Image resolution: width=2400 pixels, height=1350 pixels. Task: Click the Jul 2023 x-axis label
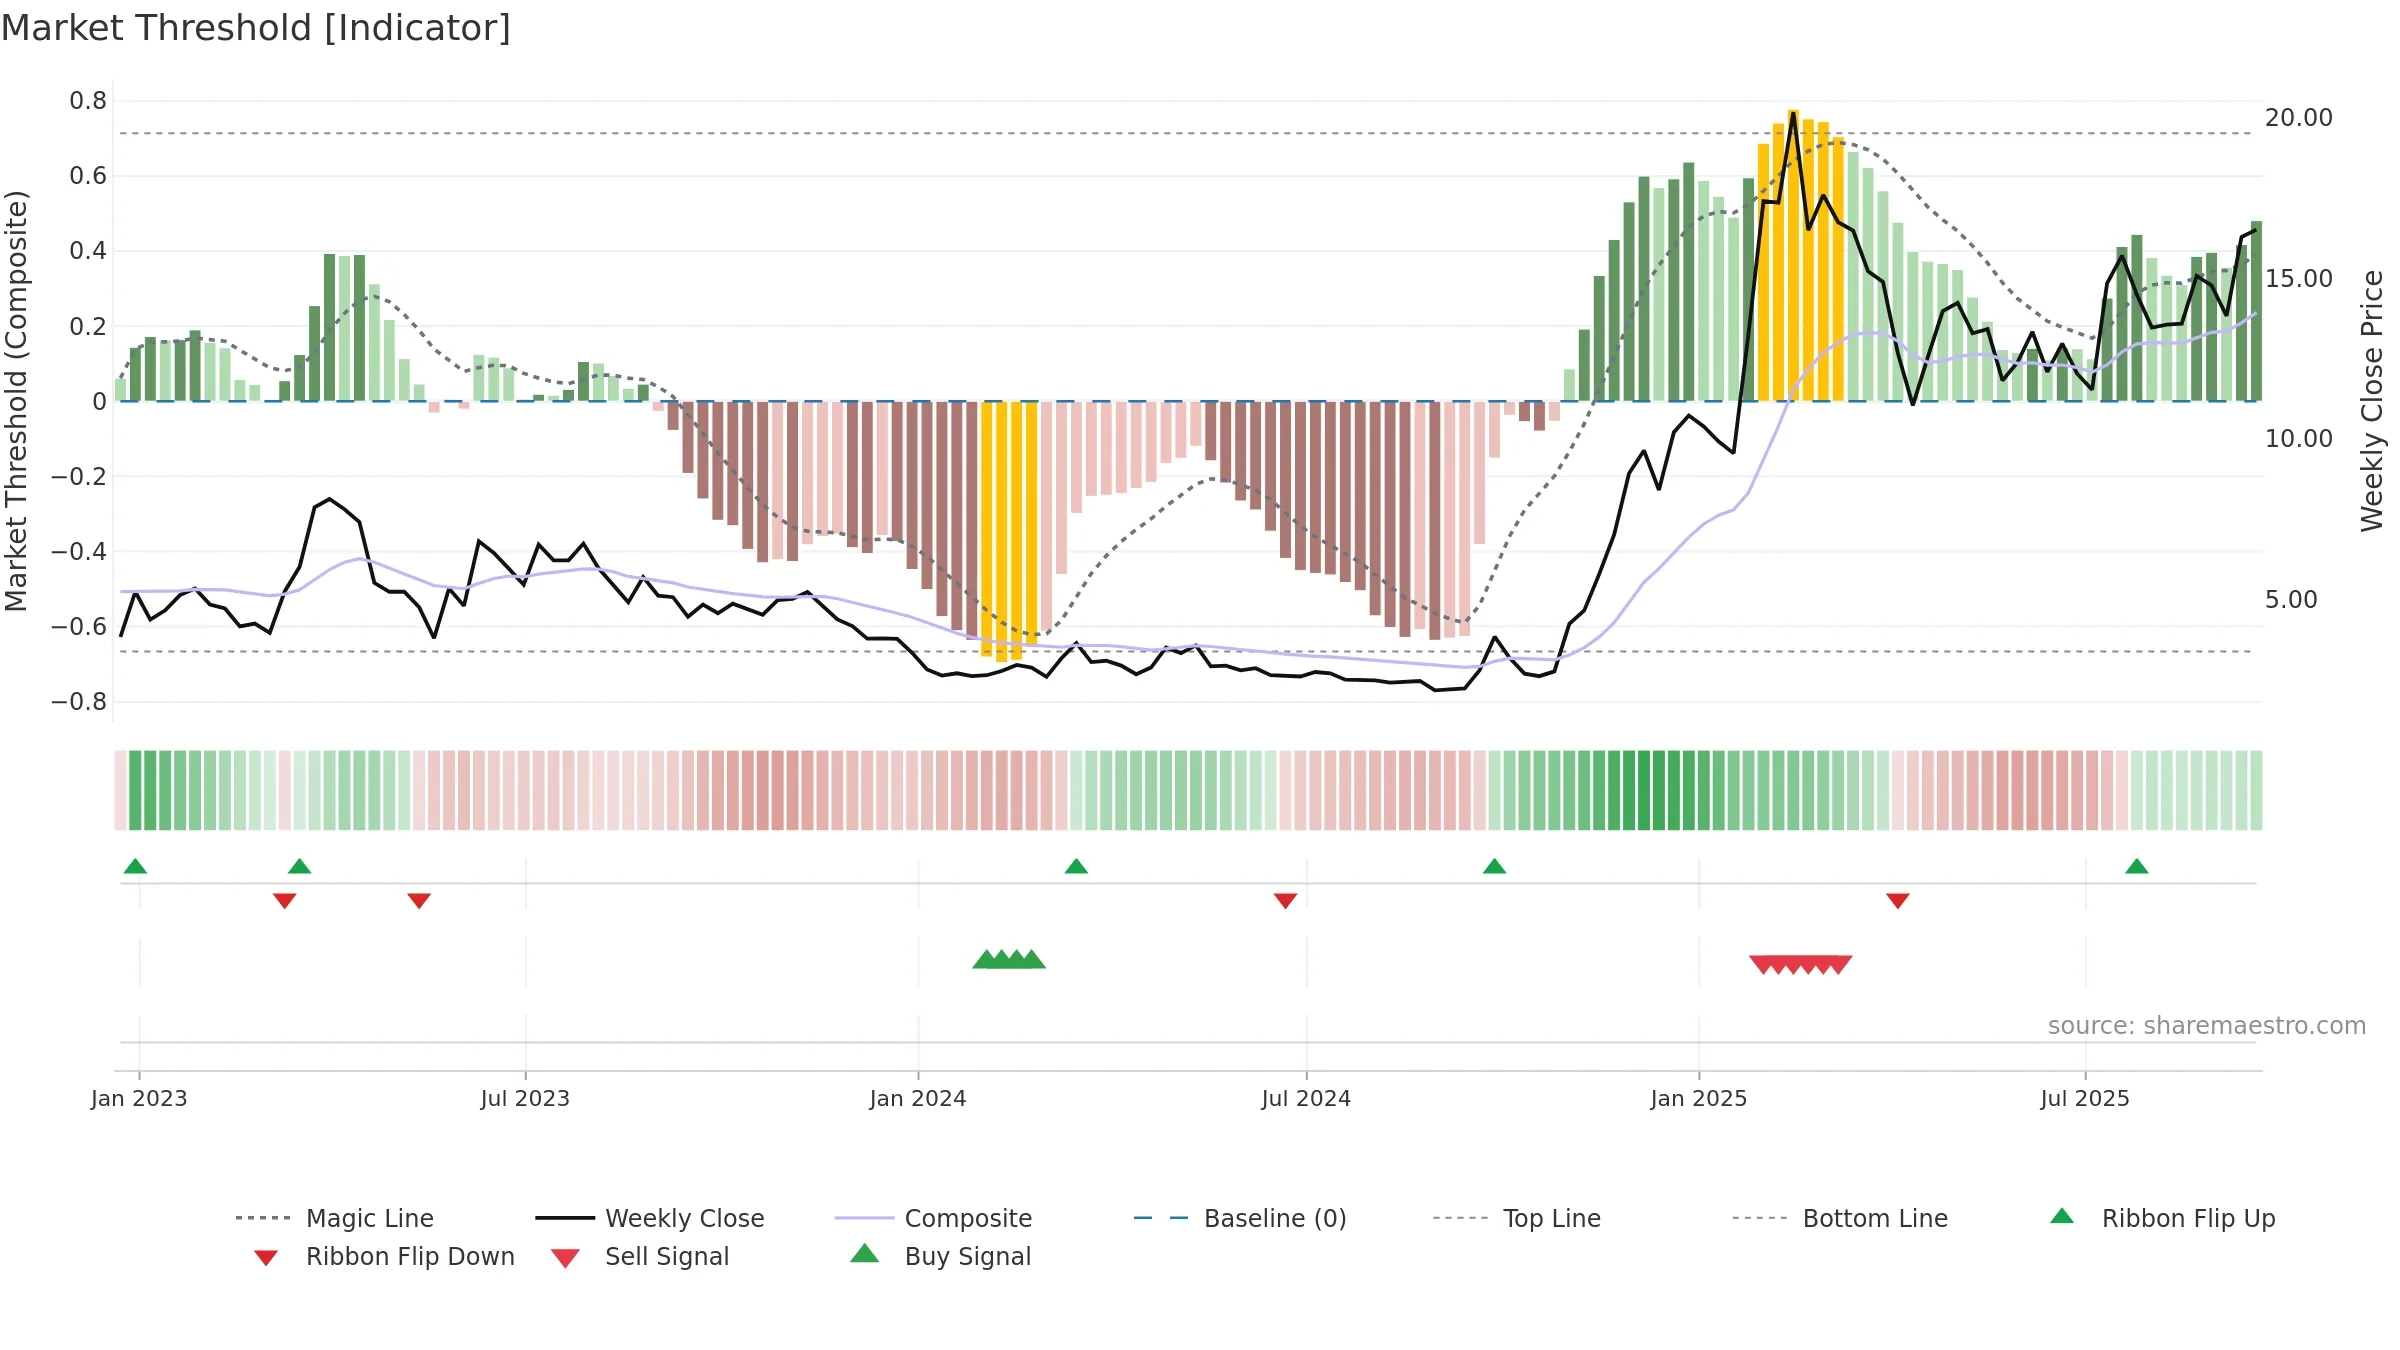[525, 1098]
